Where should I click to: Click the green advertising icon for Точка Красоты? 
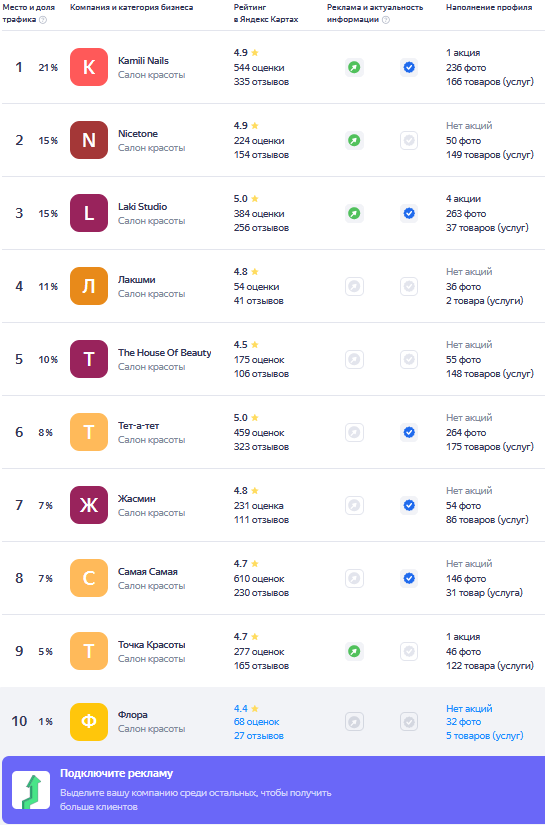pos(355,651)
